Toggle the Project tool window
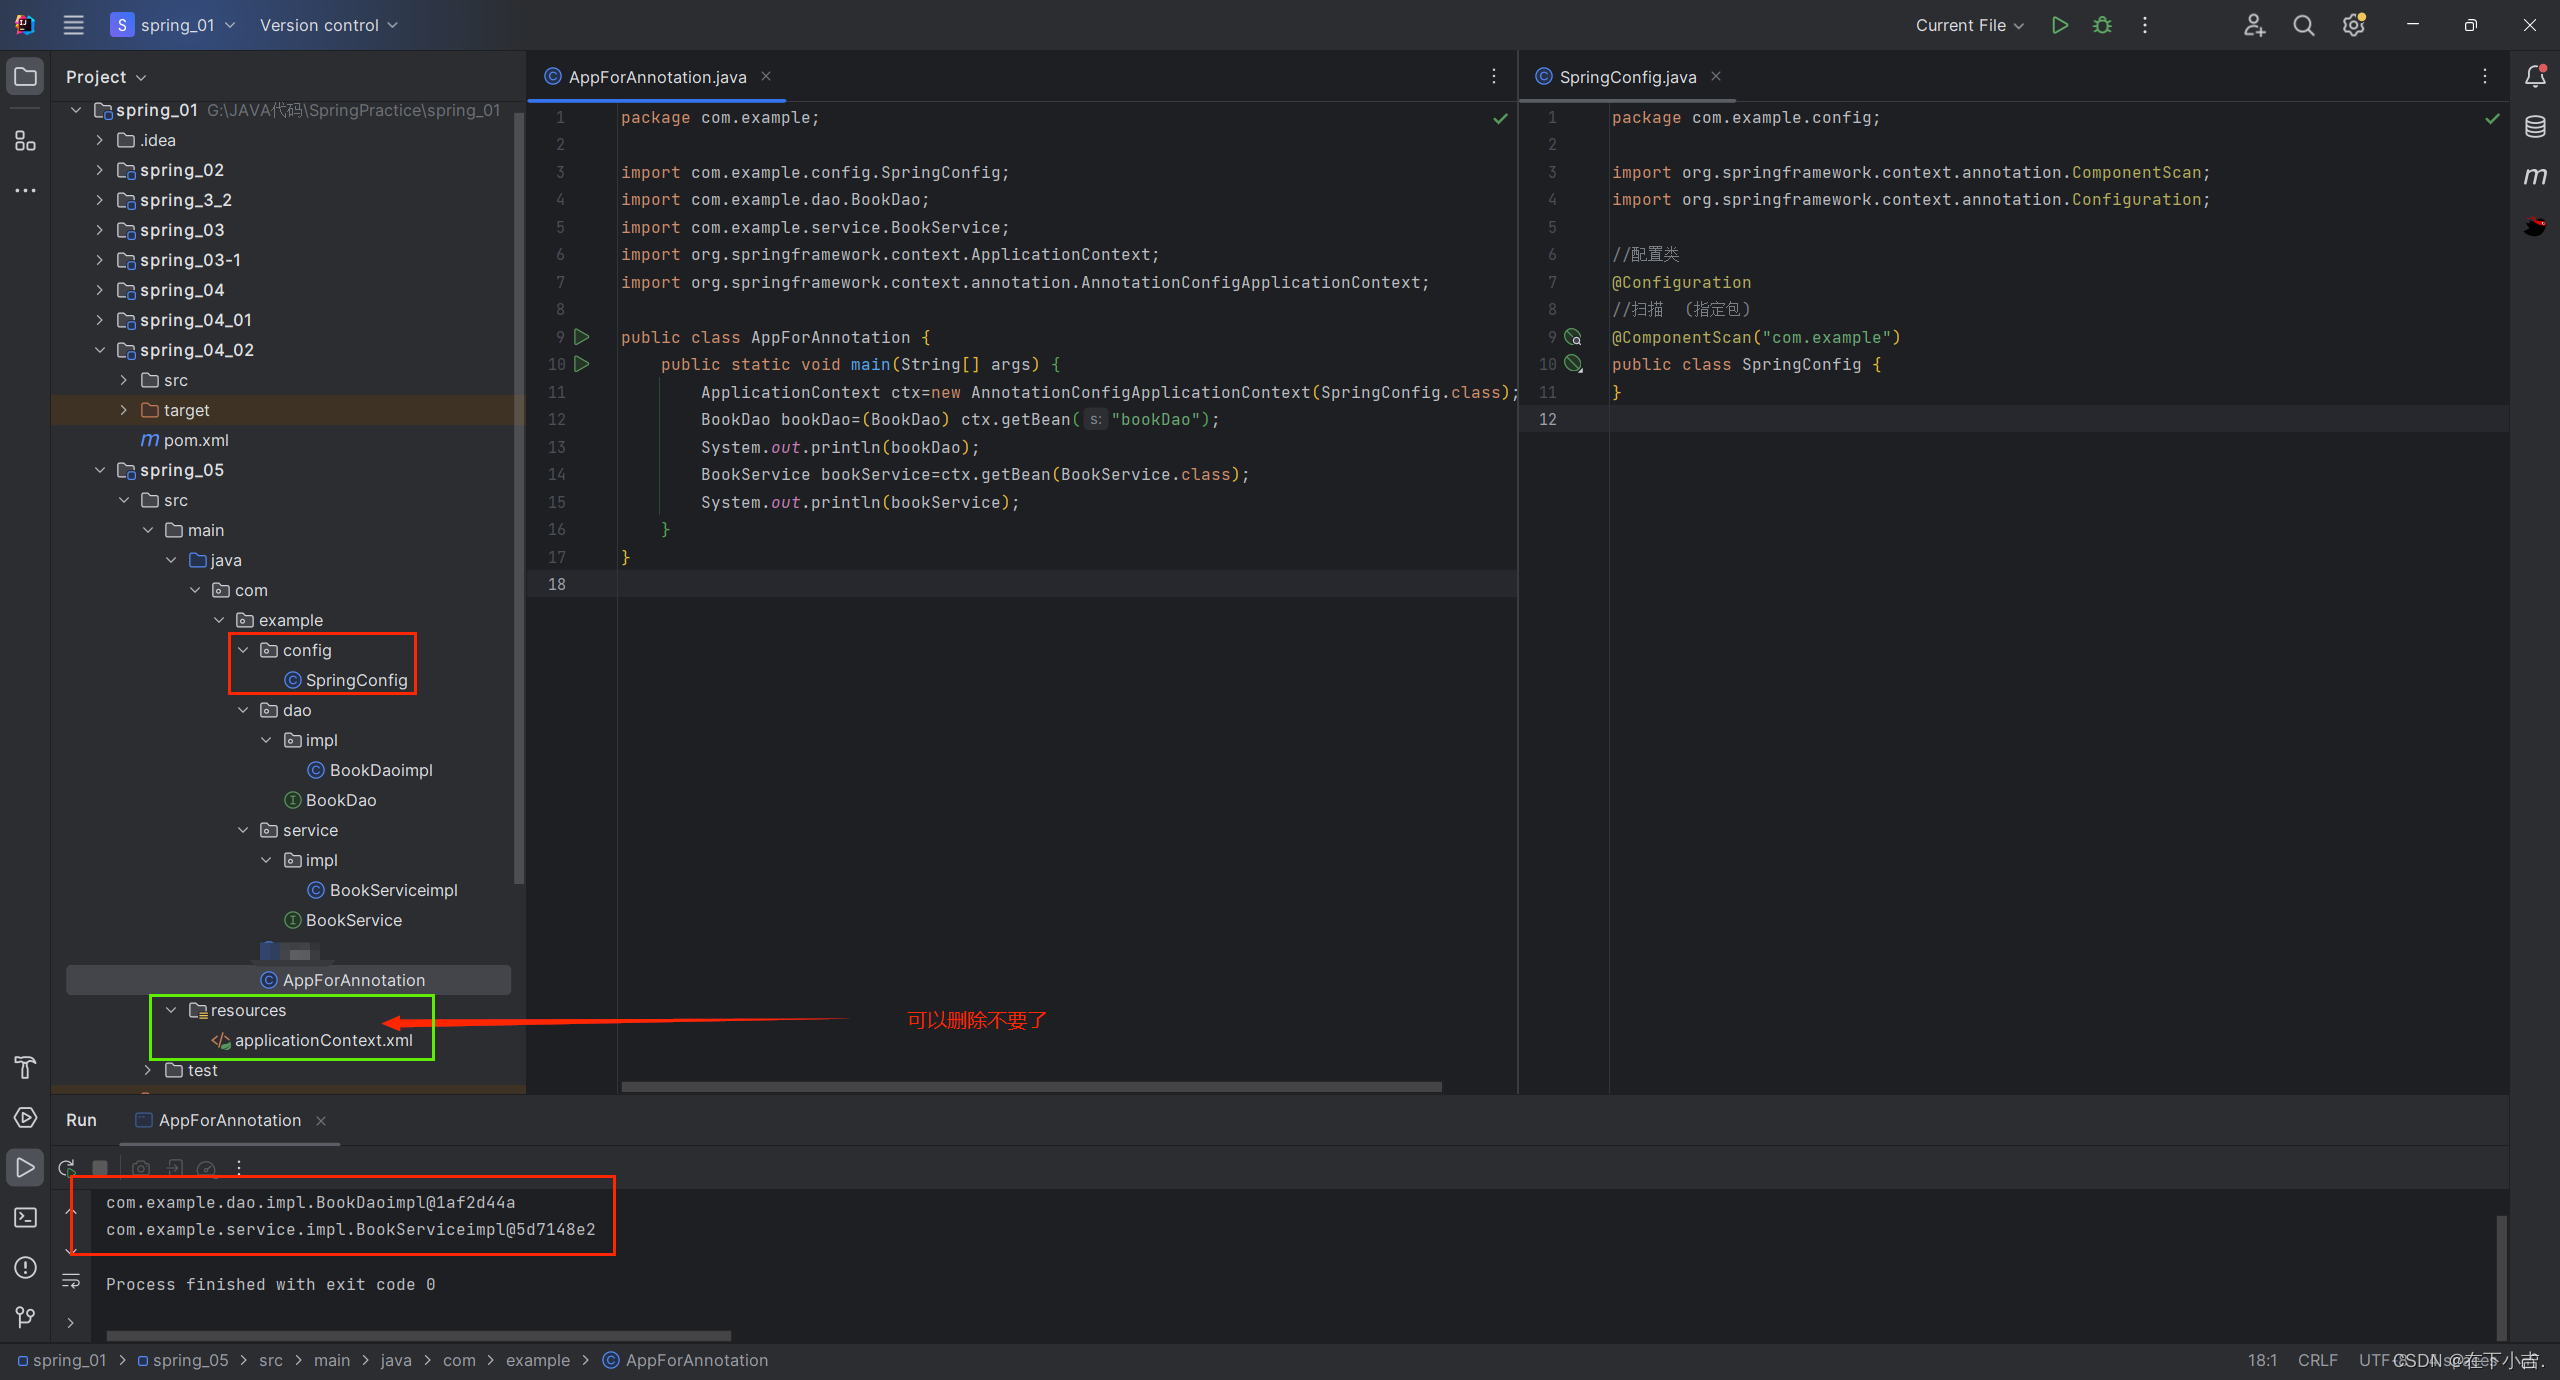Screen dimensions: 2560x1380 point(25,77)
